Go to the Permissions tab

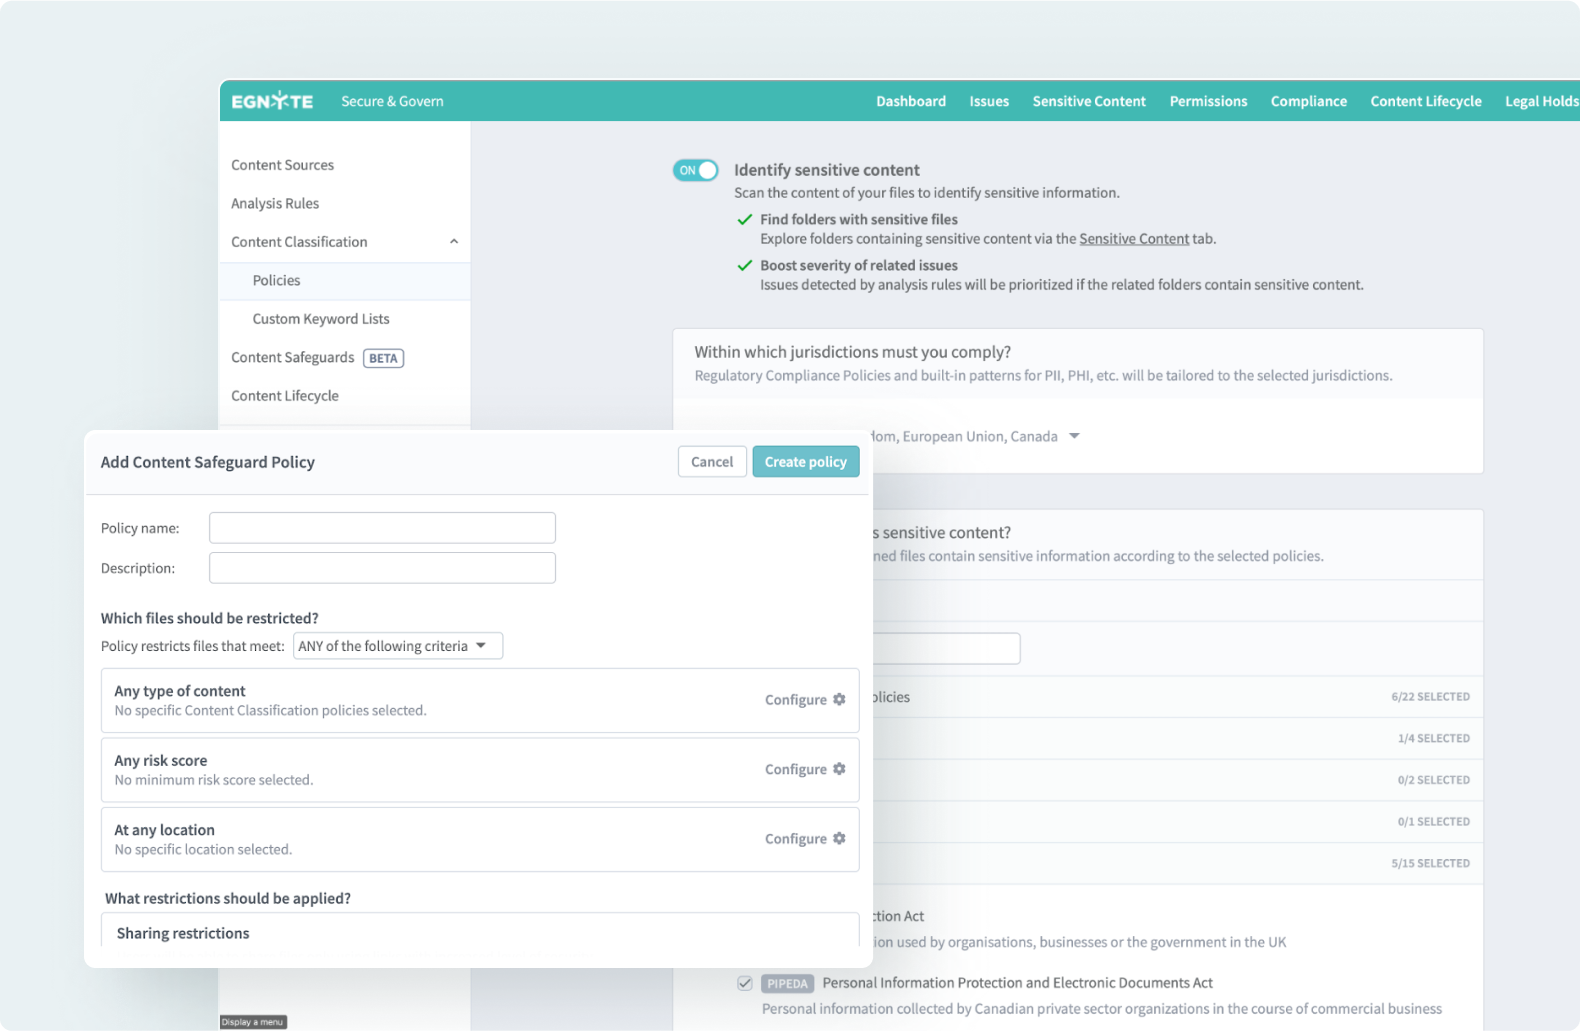(x=1208, y=101)
